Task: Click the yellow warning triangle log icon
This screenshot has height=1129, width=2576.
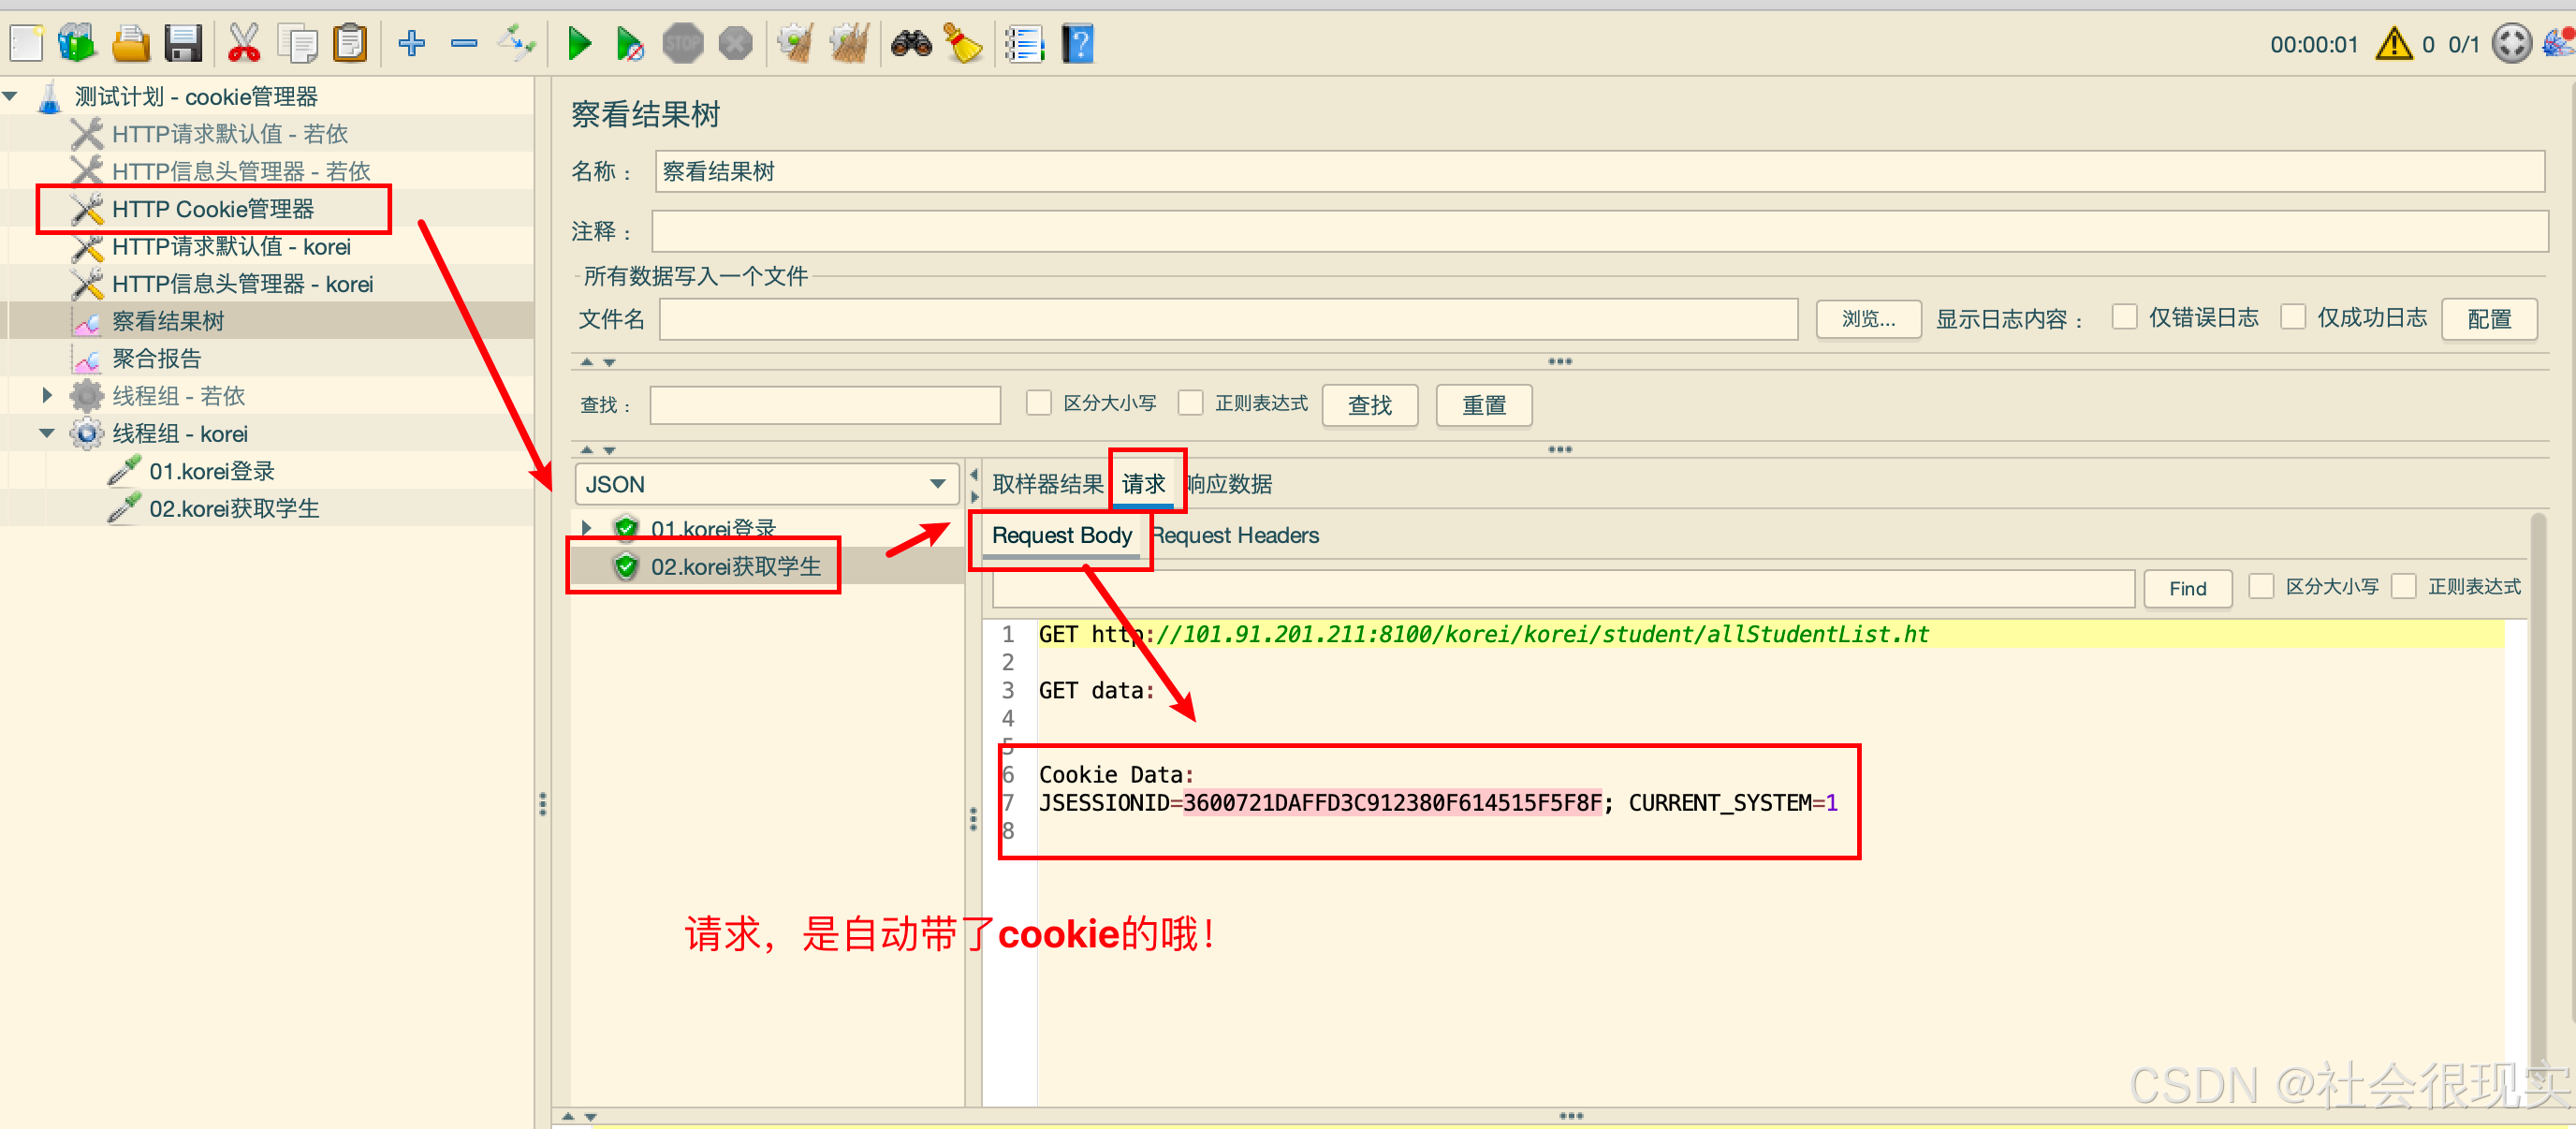Action: click(2394, 44)
